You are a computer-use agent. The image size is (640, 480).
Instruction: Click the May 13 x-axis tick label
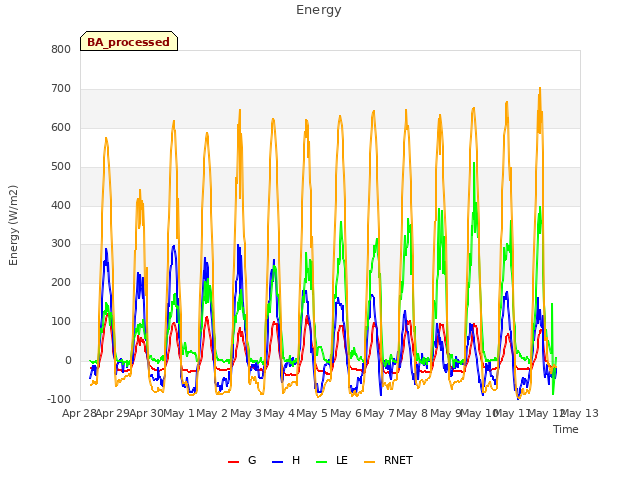(x=580, y=413)
